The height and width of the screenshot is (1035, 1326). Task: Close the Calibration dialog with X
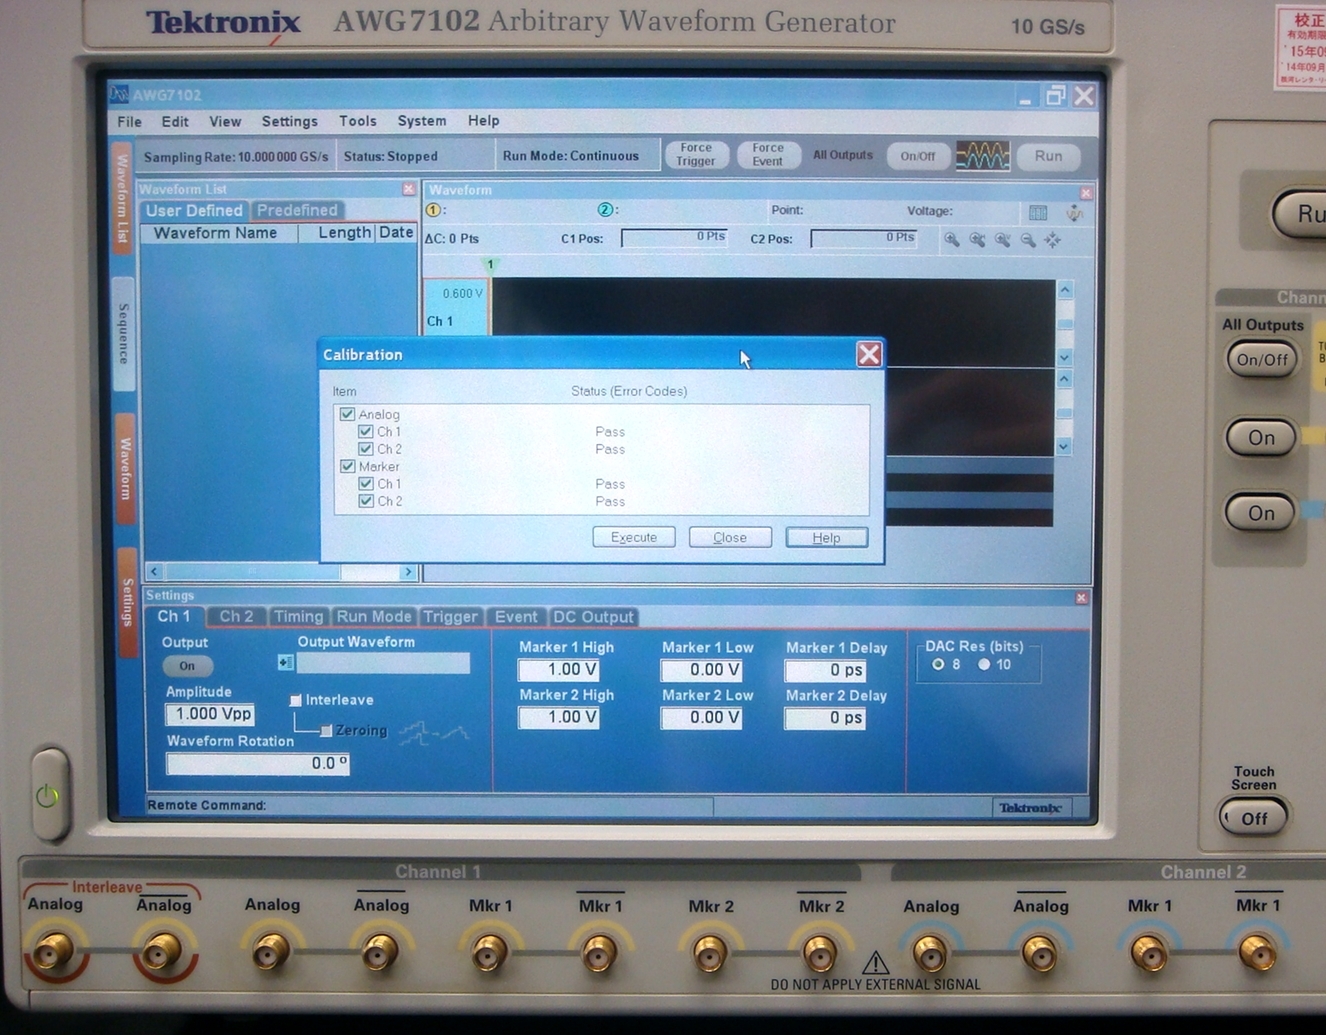(x=869, y=354)
